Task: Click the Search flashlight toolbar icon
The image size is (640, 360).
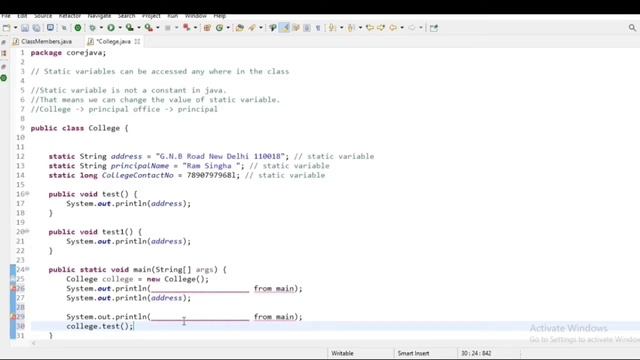Action: click(x=252, y=28)
